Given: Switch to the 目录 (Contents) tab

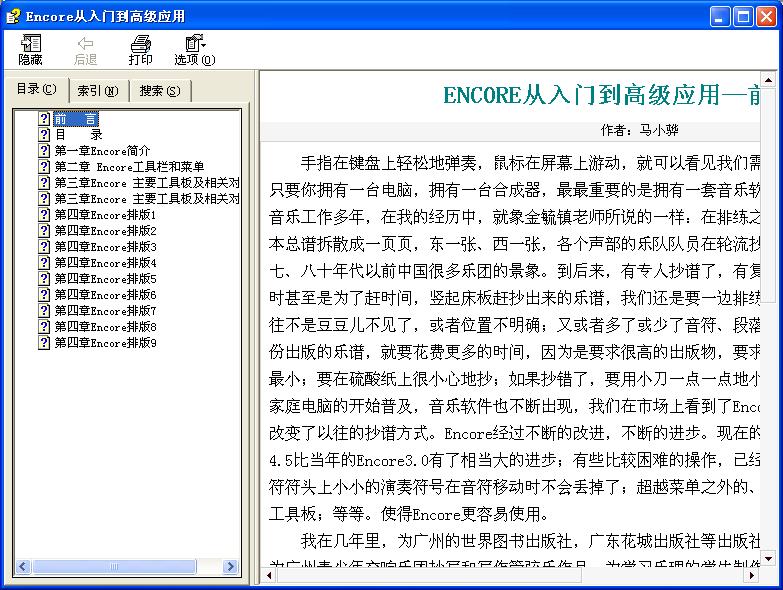Looking at the screenshot, I should click(36, 89).
